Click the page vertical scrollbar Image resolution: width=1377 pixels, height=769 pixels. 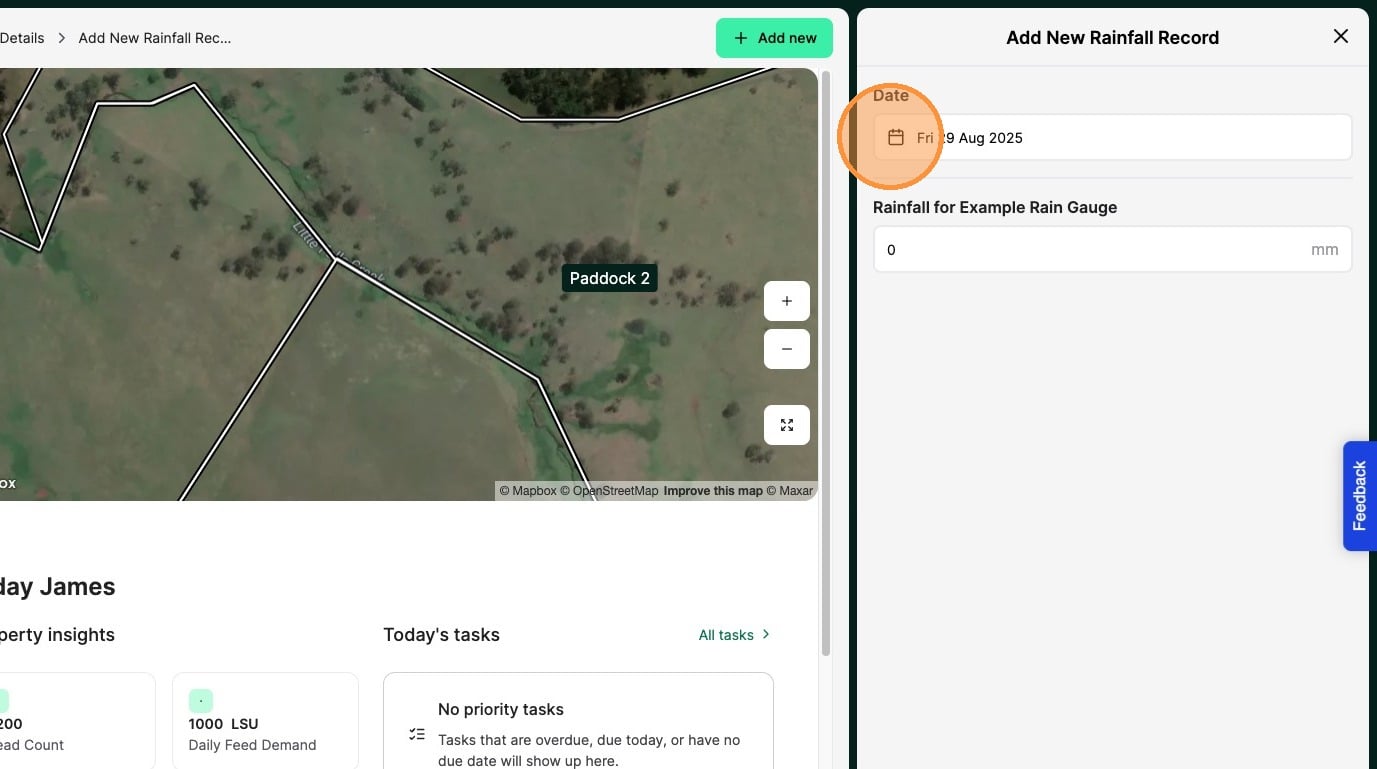826,362
